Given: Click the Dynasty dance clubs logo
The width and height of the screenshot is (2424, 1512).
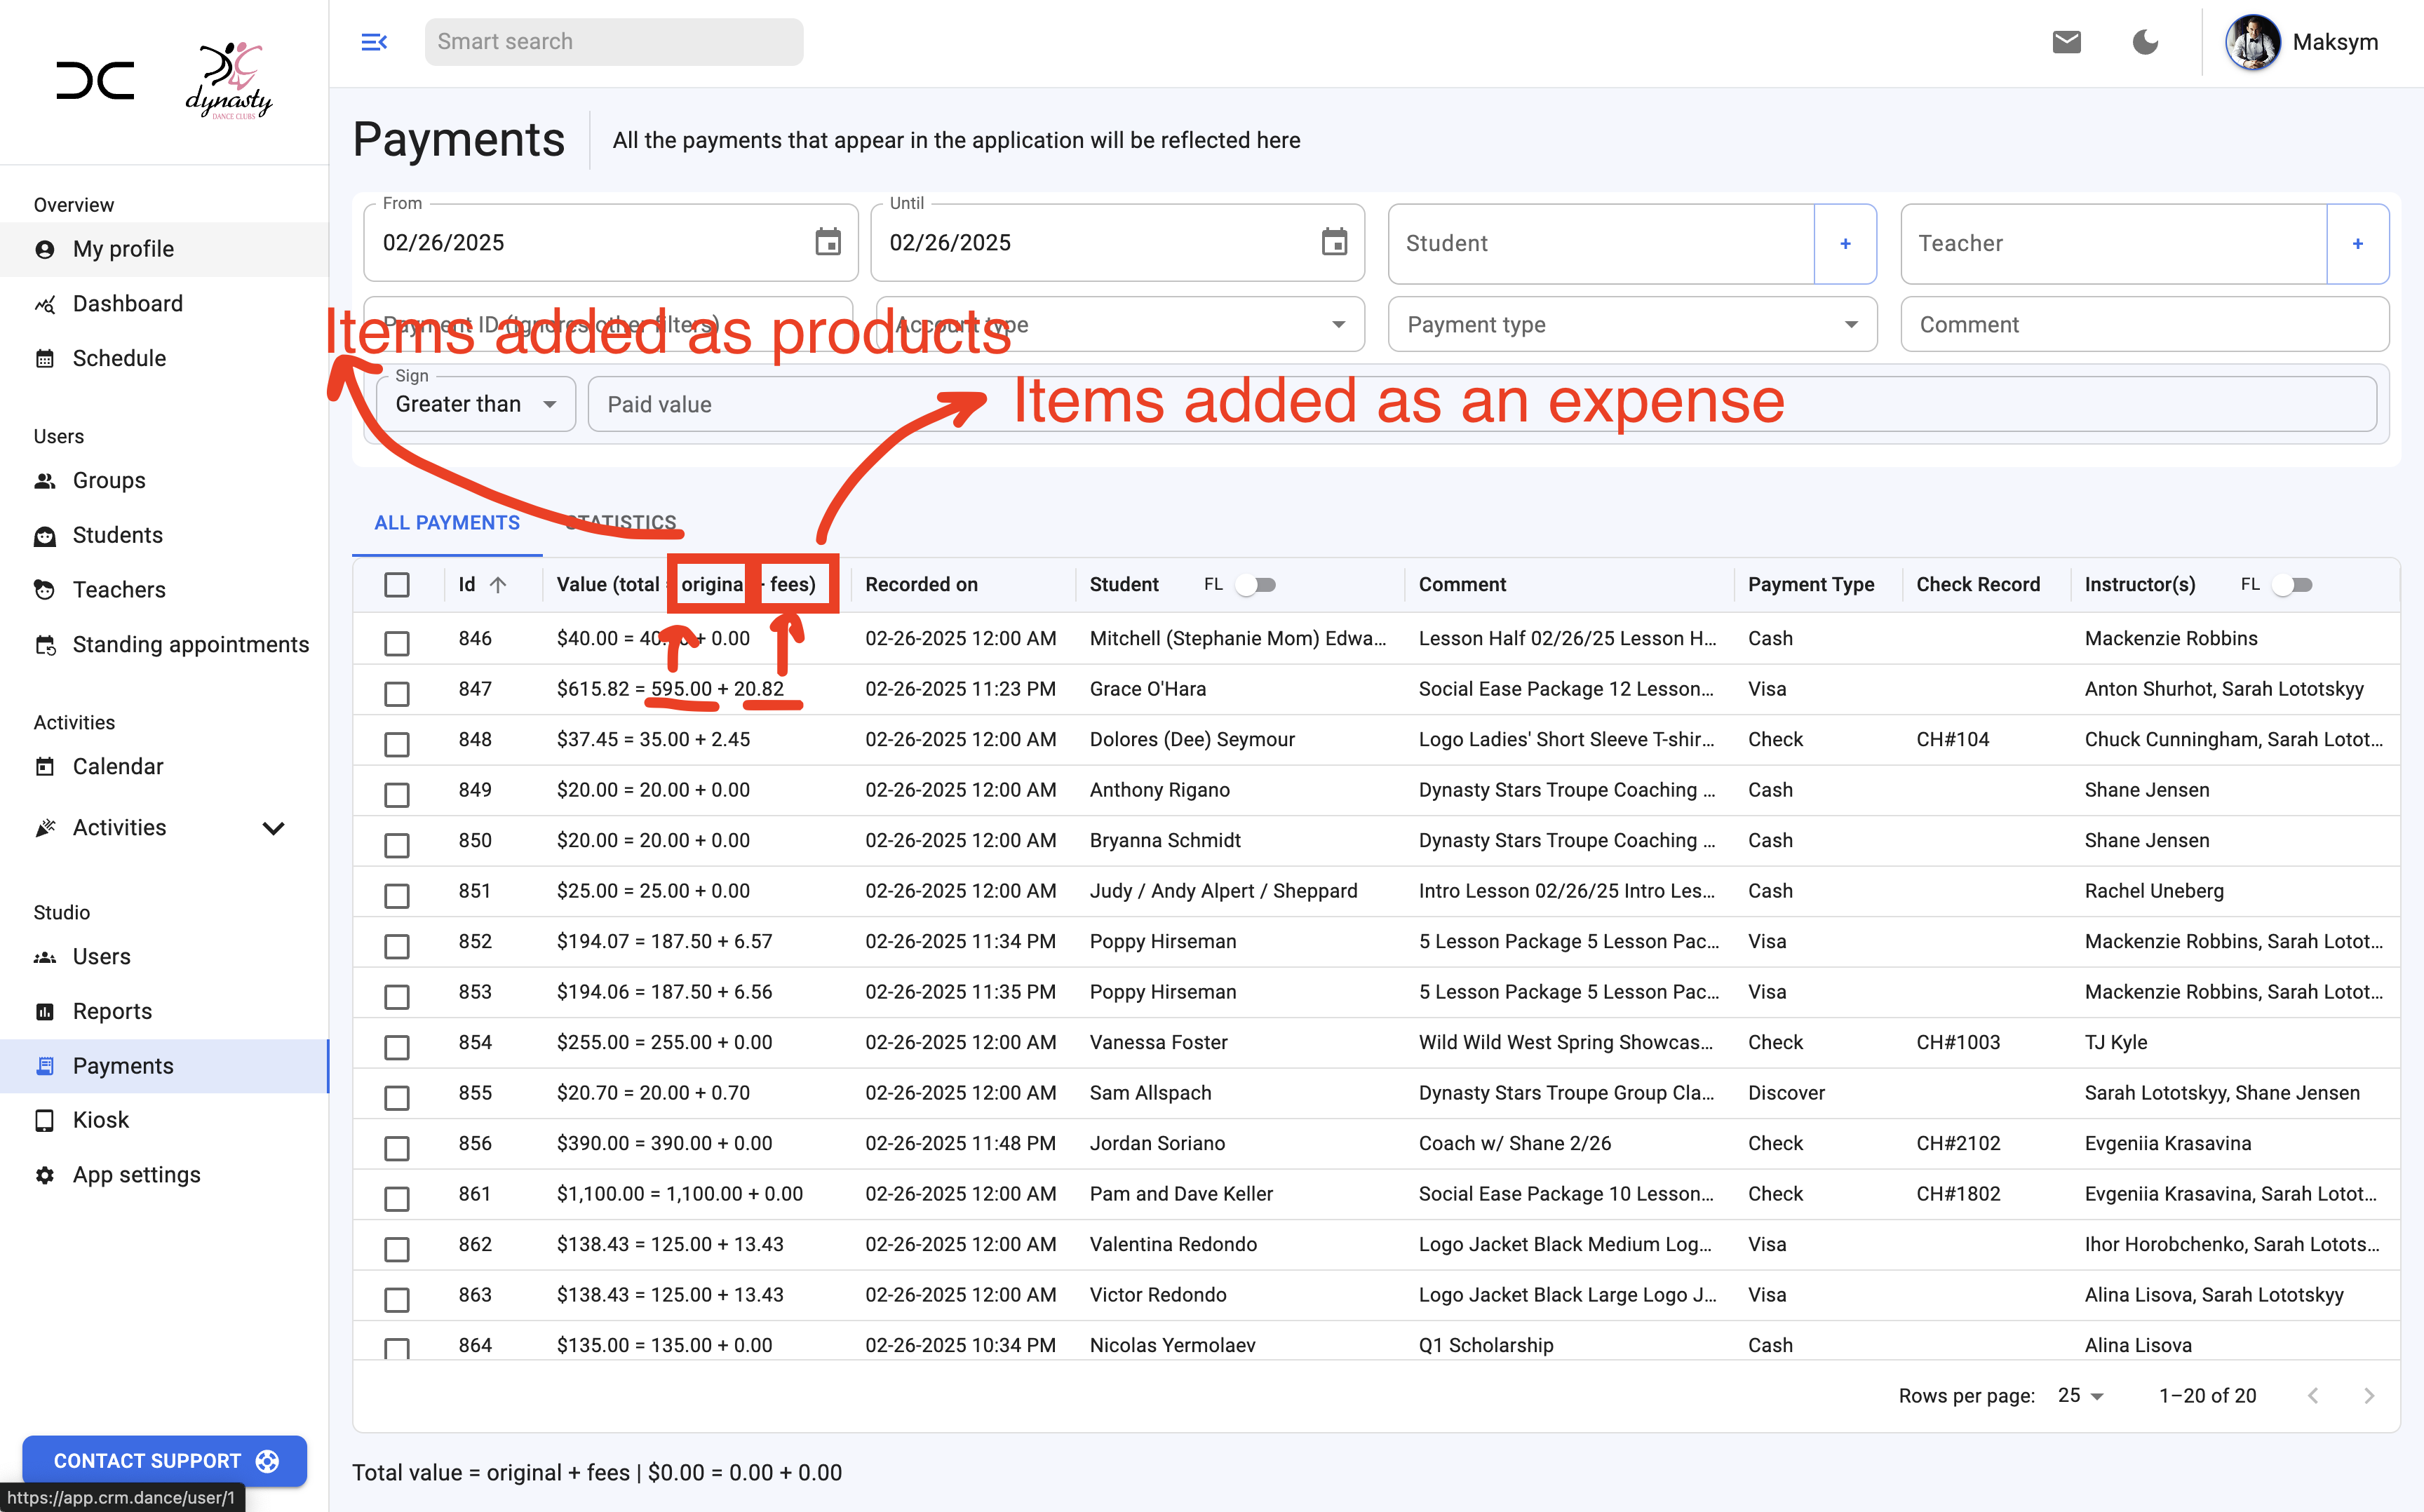Looking at the screenshot, I should [x=229, y=81].
